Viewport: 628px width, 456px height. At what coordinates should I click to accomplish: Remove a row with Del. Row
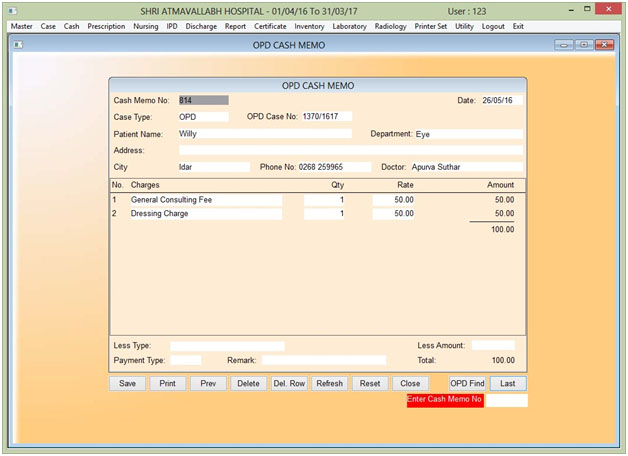click(289, 383)
